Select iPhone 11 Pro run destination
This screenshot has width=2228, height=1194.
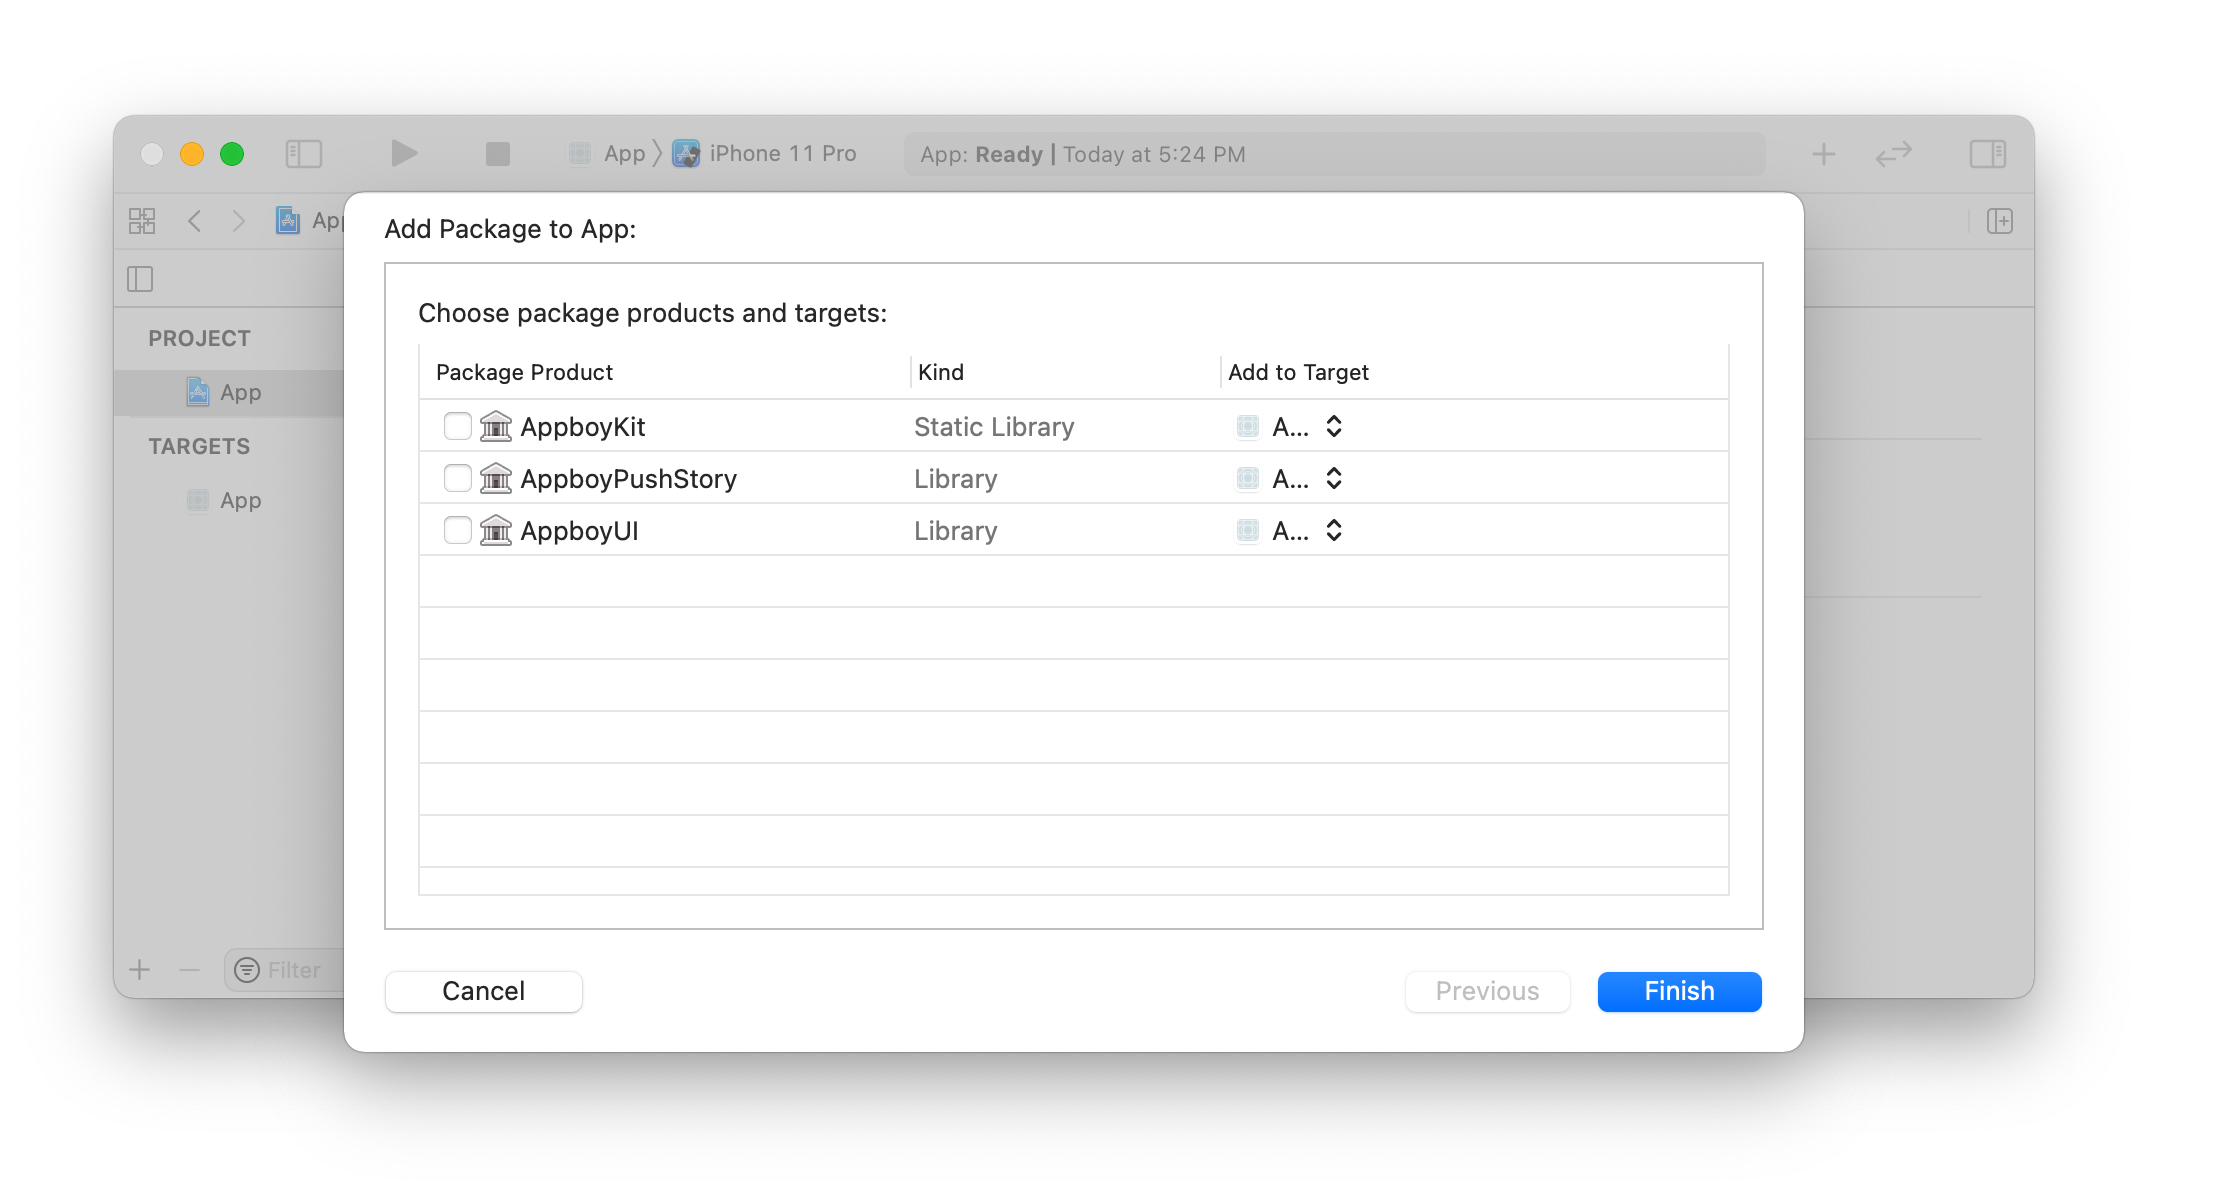coord(781,154)
